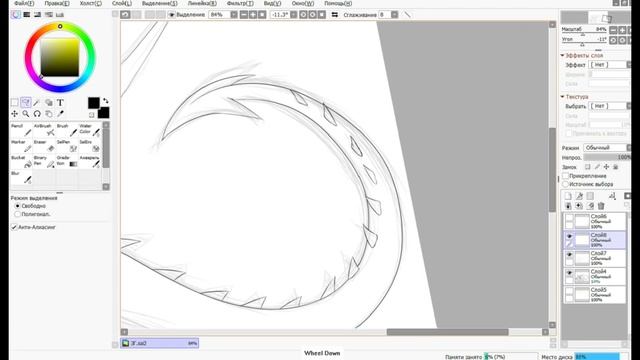The width and height of the screenshot is (640, 360).
Task: Click the Undo button in toolbar
Action: tap(125, 15)
